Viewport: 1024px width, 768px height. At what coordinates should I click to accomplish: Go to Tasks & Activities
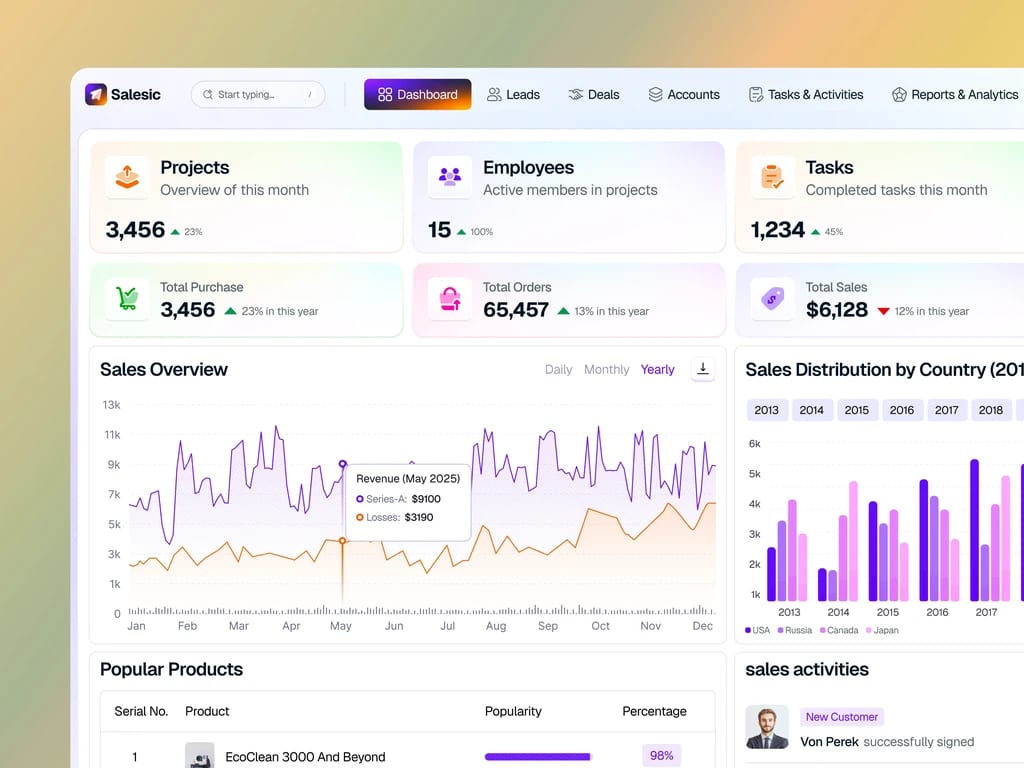click(805, 95)
